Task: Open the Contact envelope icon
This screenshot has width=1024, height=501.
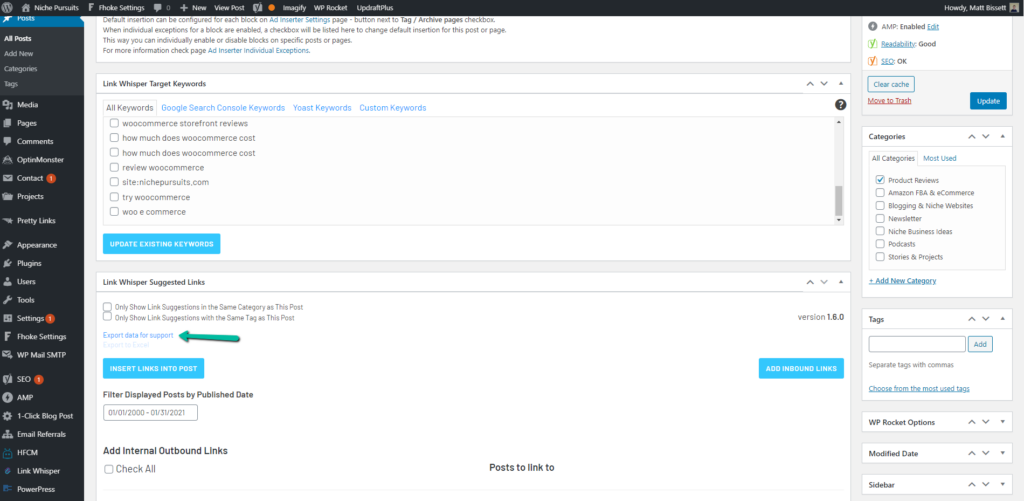Action: [8, 178]
